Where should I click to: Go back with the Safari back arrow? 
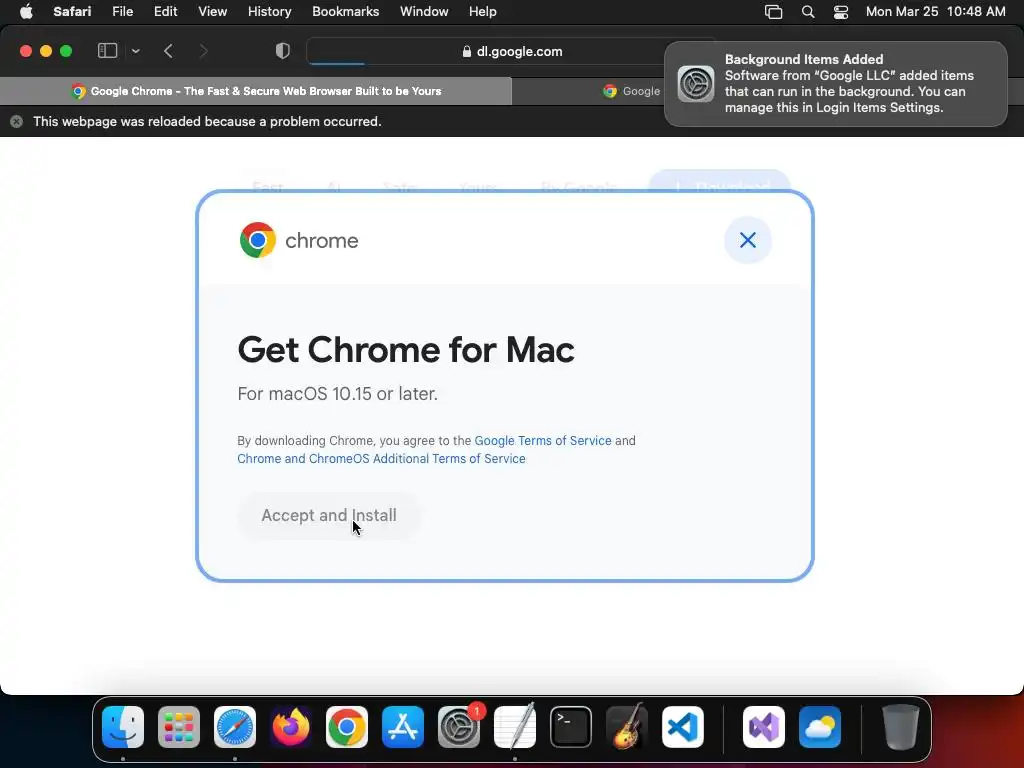tap(168, 51)
